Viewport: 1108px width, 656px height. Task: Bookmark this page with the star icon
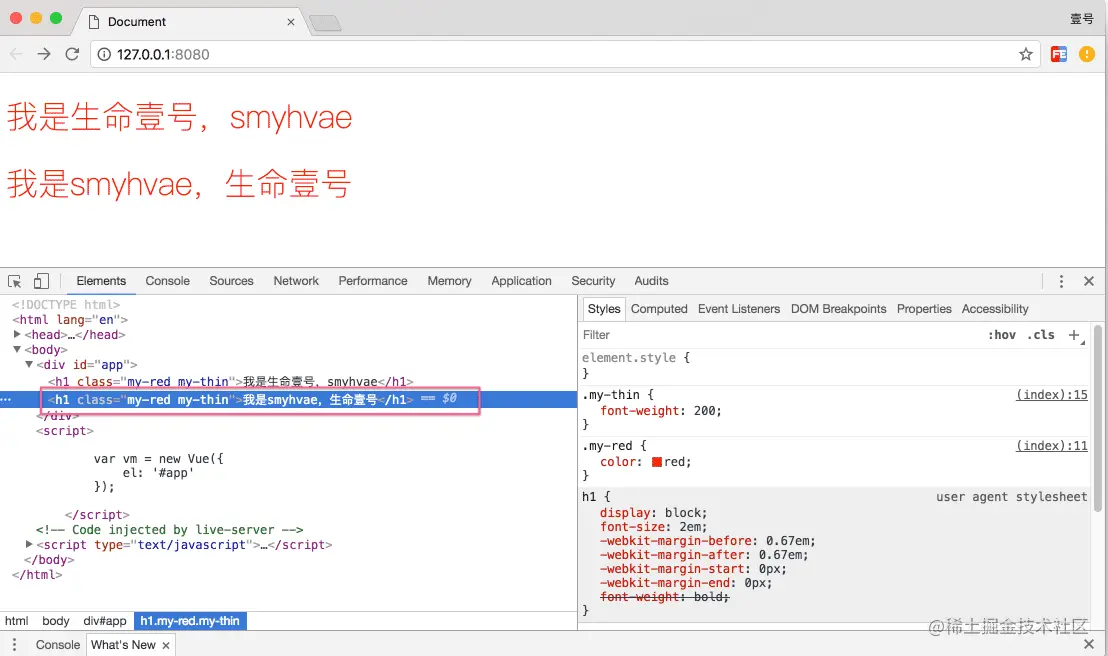pyautogui.click(x=1025, y=54)
